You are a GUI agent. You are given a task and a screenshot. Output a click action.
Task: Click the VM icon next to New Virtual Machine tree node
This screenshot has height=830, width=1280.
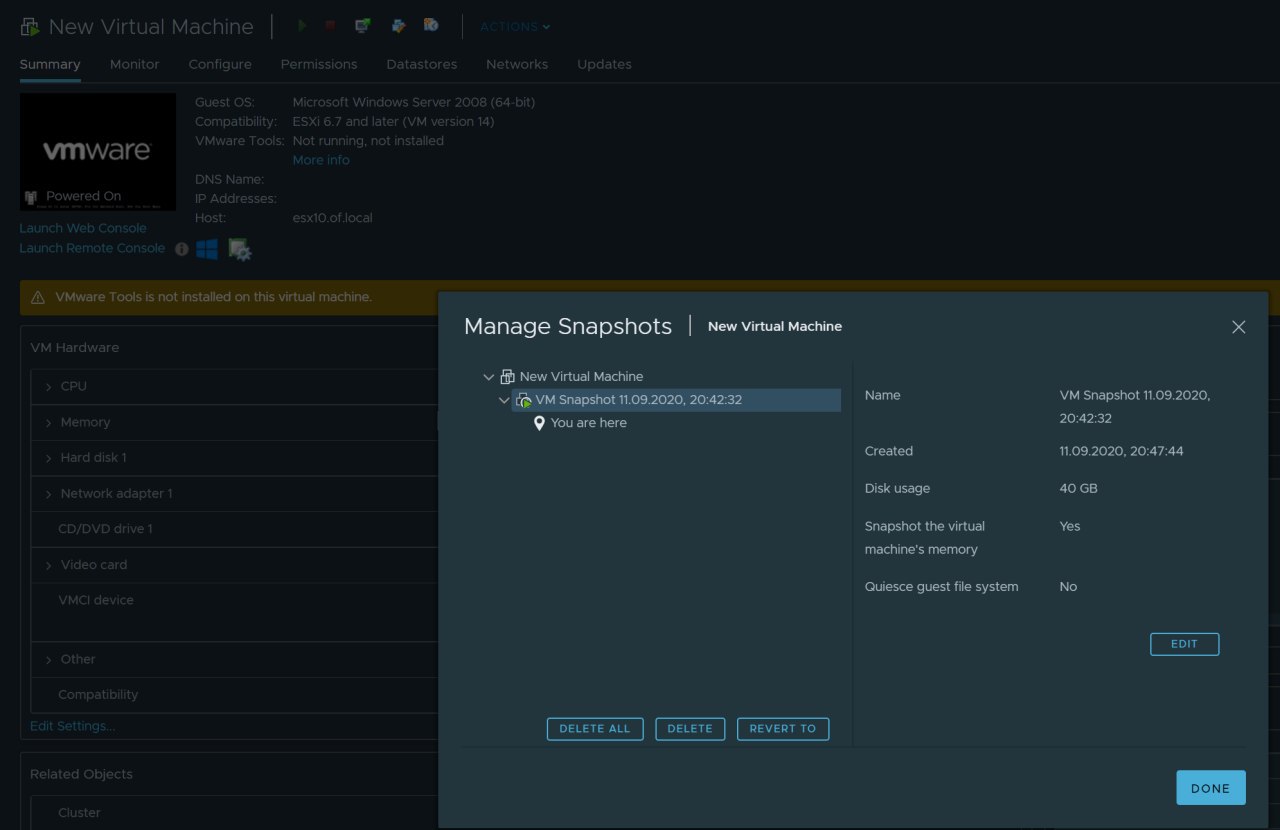pos(508,377)
